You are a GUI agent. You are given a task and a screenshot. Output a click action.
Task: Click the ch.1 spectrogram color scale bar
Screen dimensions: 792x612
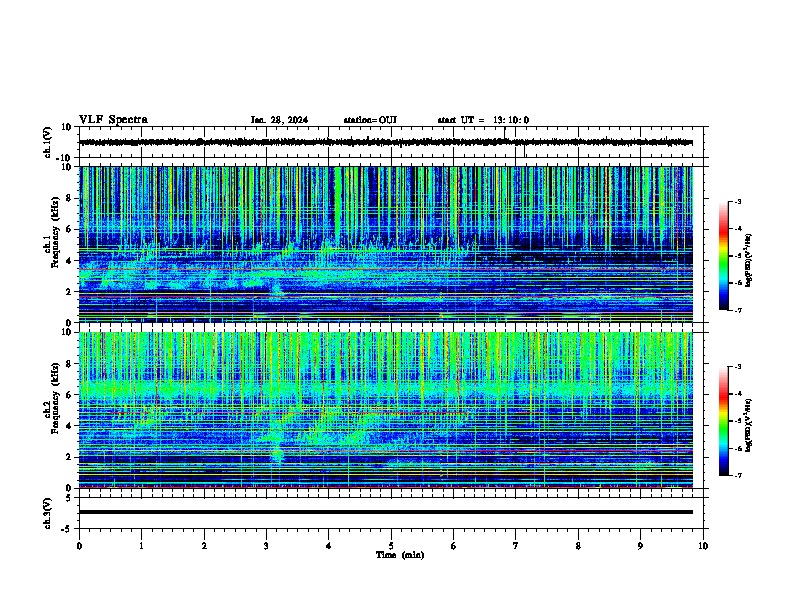[x=723, y=256]
